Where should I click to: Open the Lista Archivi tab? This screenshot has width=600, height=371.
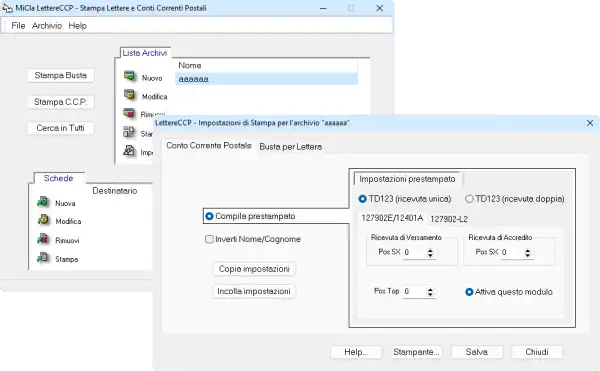[145, 53]
